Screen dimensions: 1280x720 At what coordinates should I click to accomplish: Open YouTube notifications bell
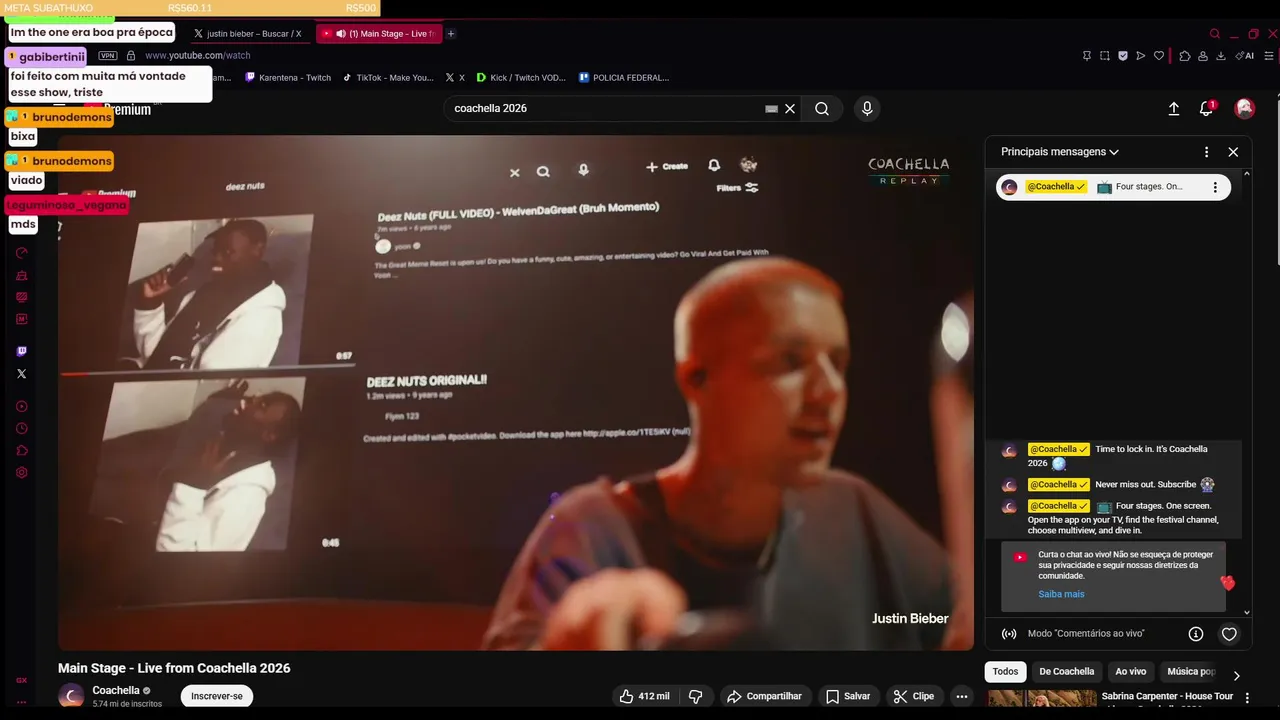[x=1206, y=108]
